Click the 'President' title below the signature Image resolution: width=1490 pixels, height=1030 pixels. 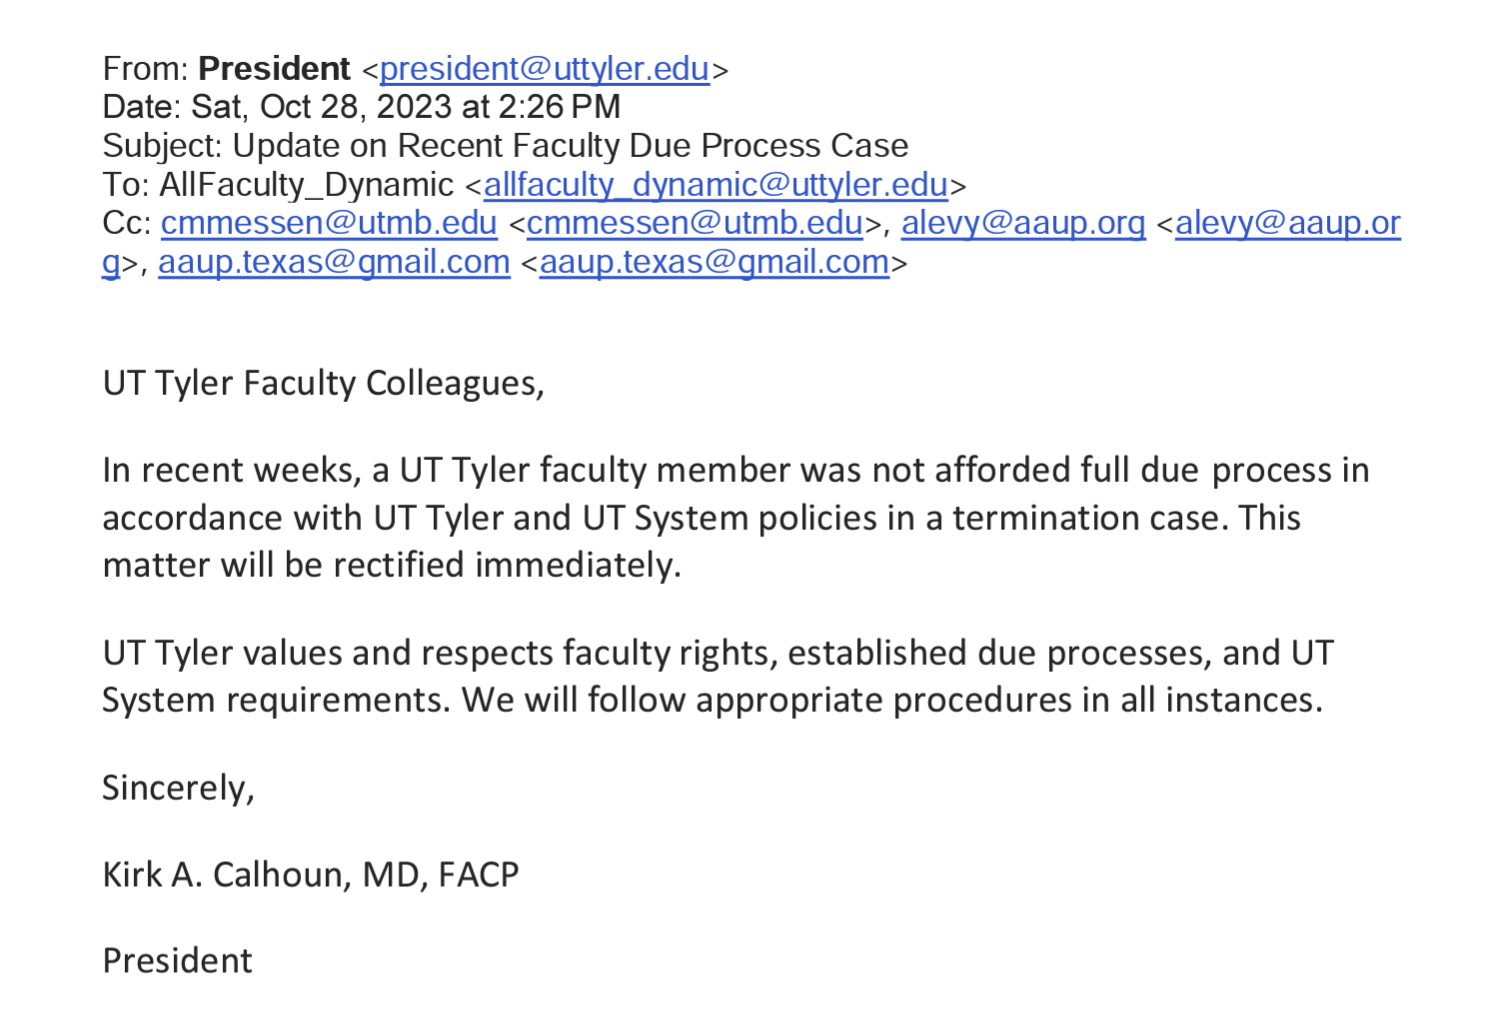[x=177, y=961]
